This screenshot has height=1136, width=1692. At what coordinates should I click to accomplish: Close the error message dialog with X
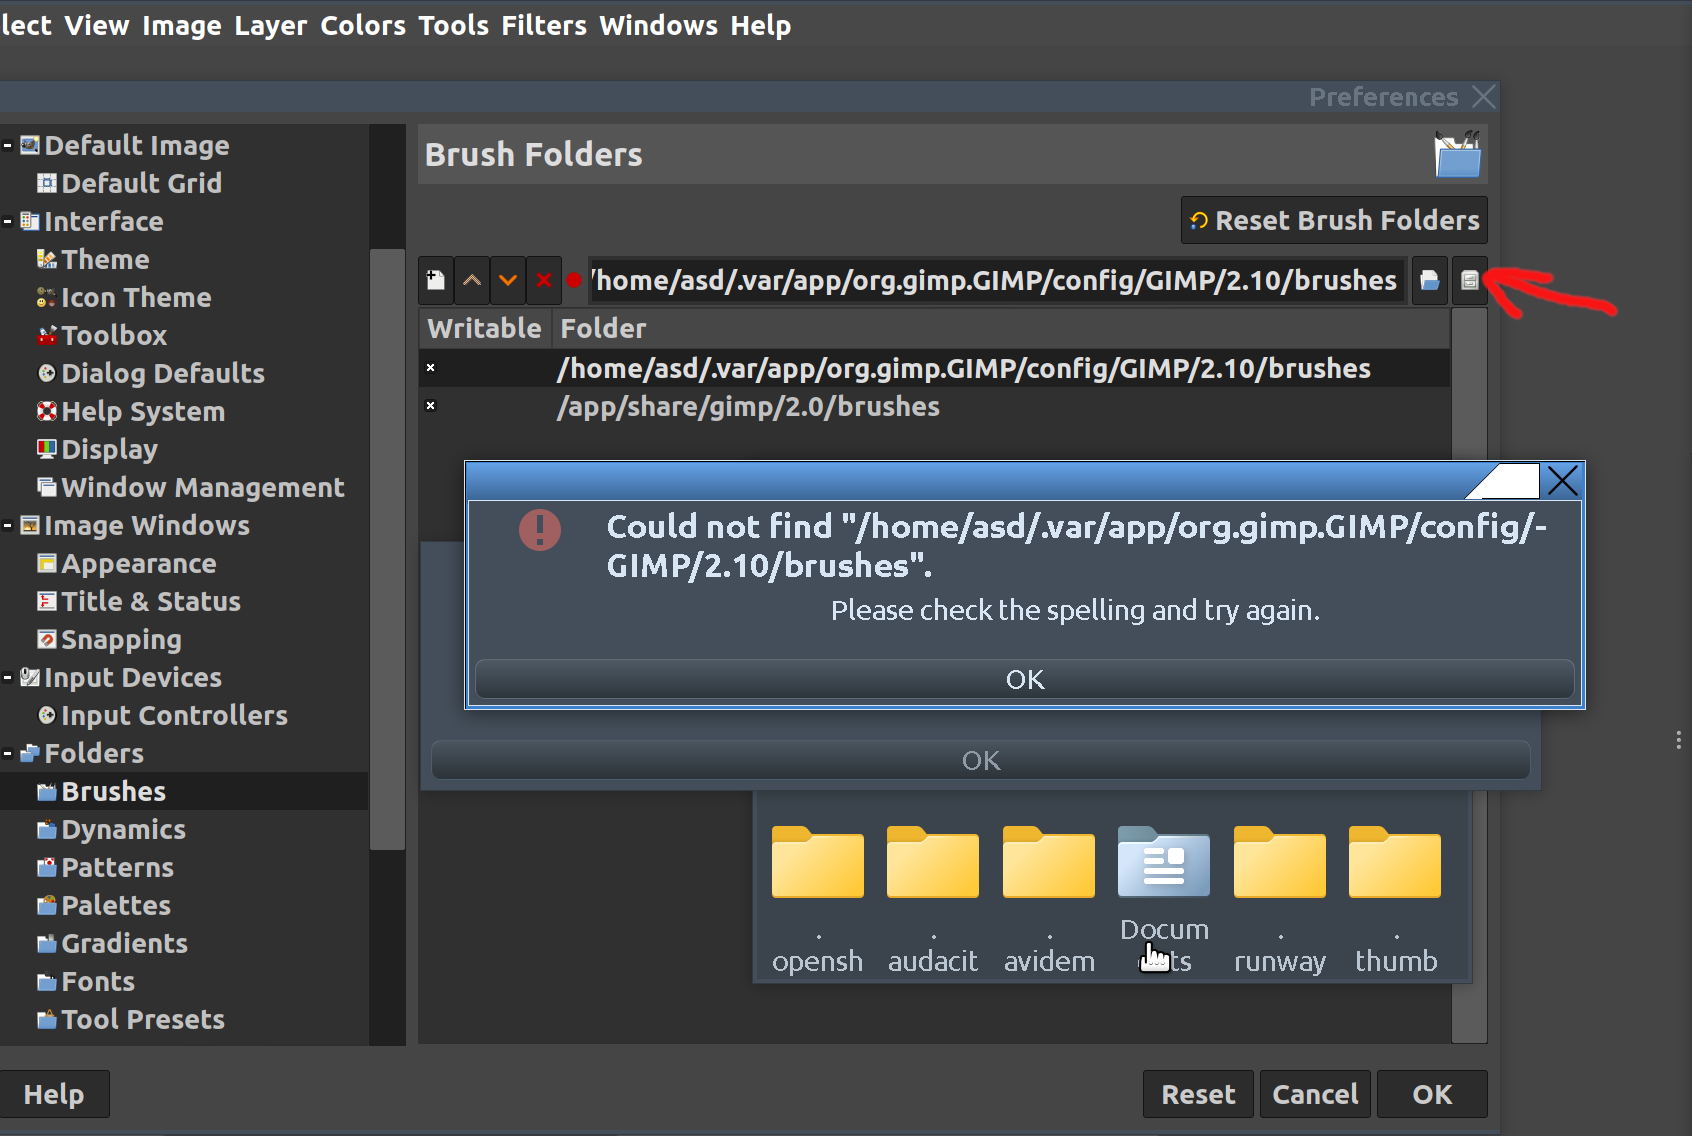1562,481
